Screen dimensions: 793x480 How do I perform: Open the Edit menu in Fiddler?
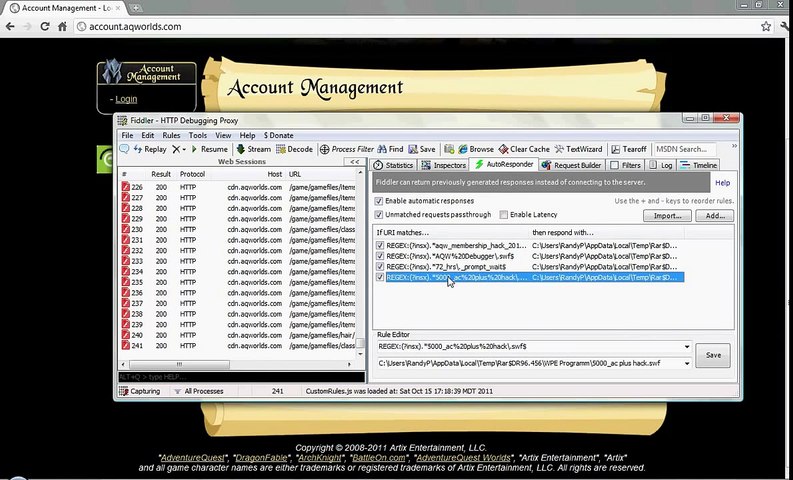click(148, 136)
